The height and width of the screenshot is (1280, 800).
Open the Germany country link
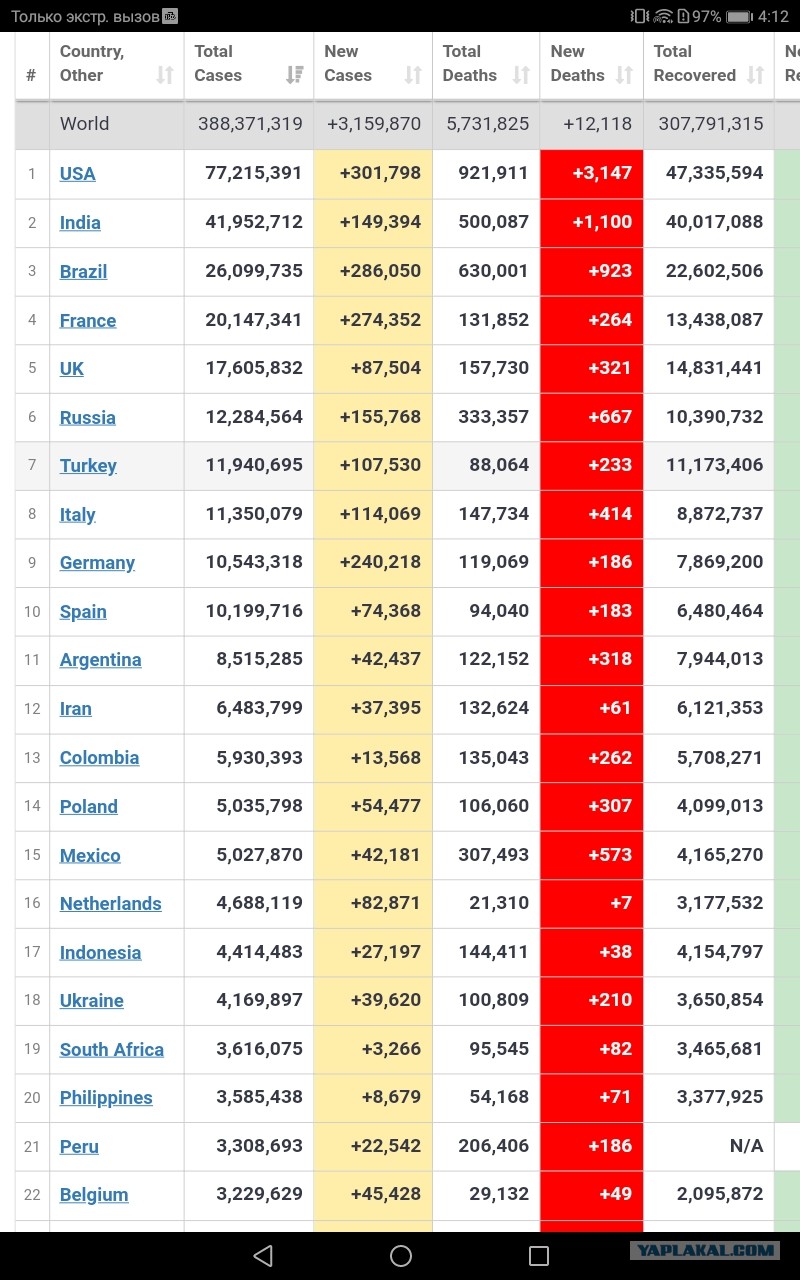97,563
